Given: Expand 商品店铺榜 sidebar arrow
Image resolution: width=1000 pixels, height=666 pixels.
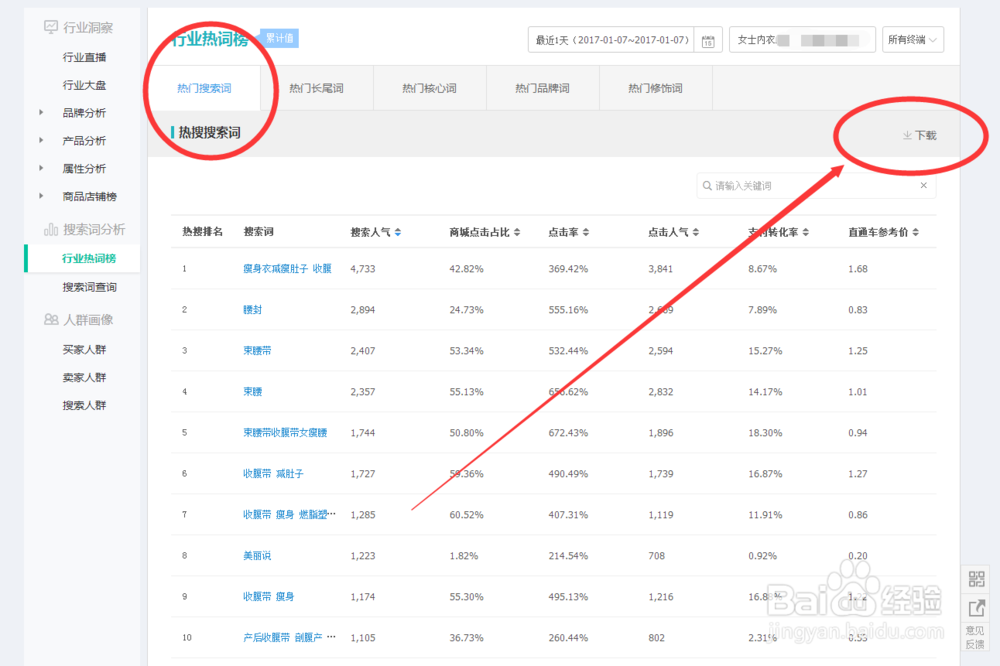Looking at the screenshot, I should (x=41, y=196).
